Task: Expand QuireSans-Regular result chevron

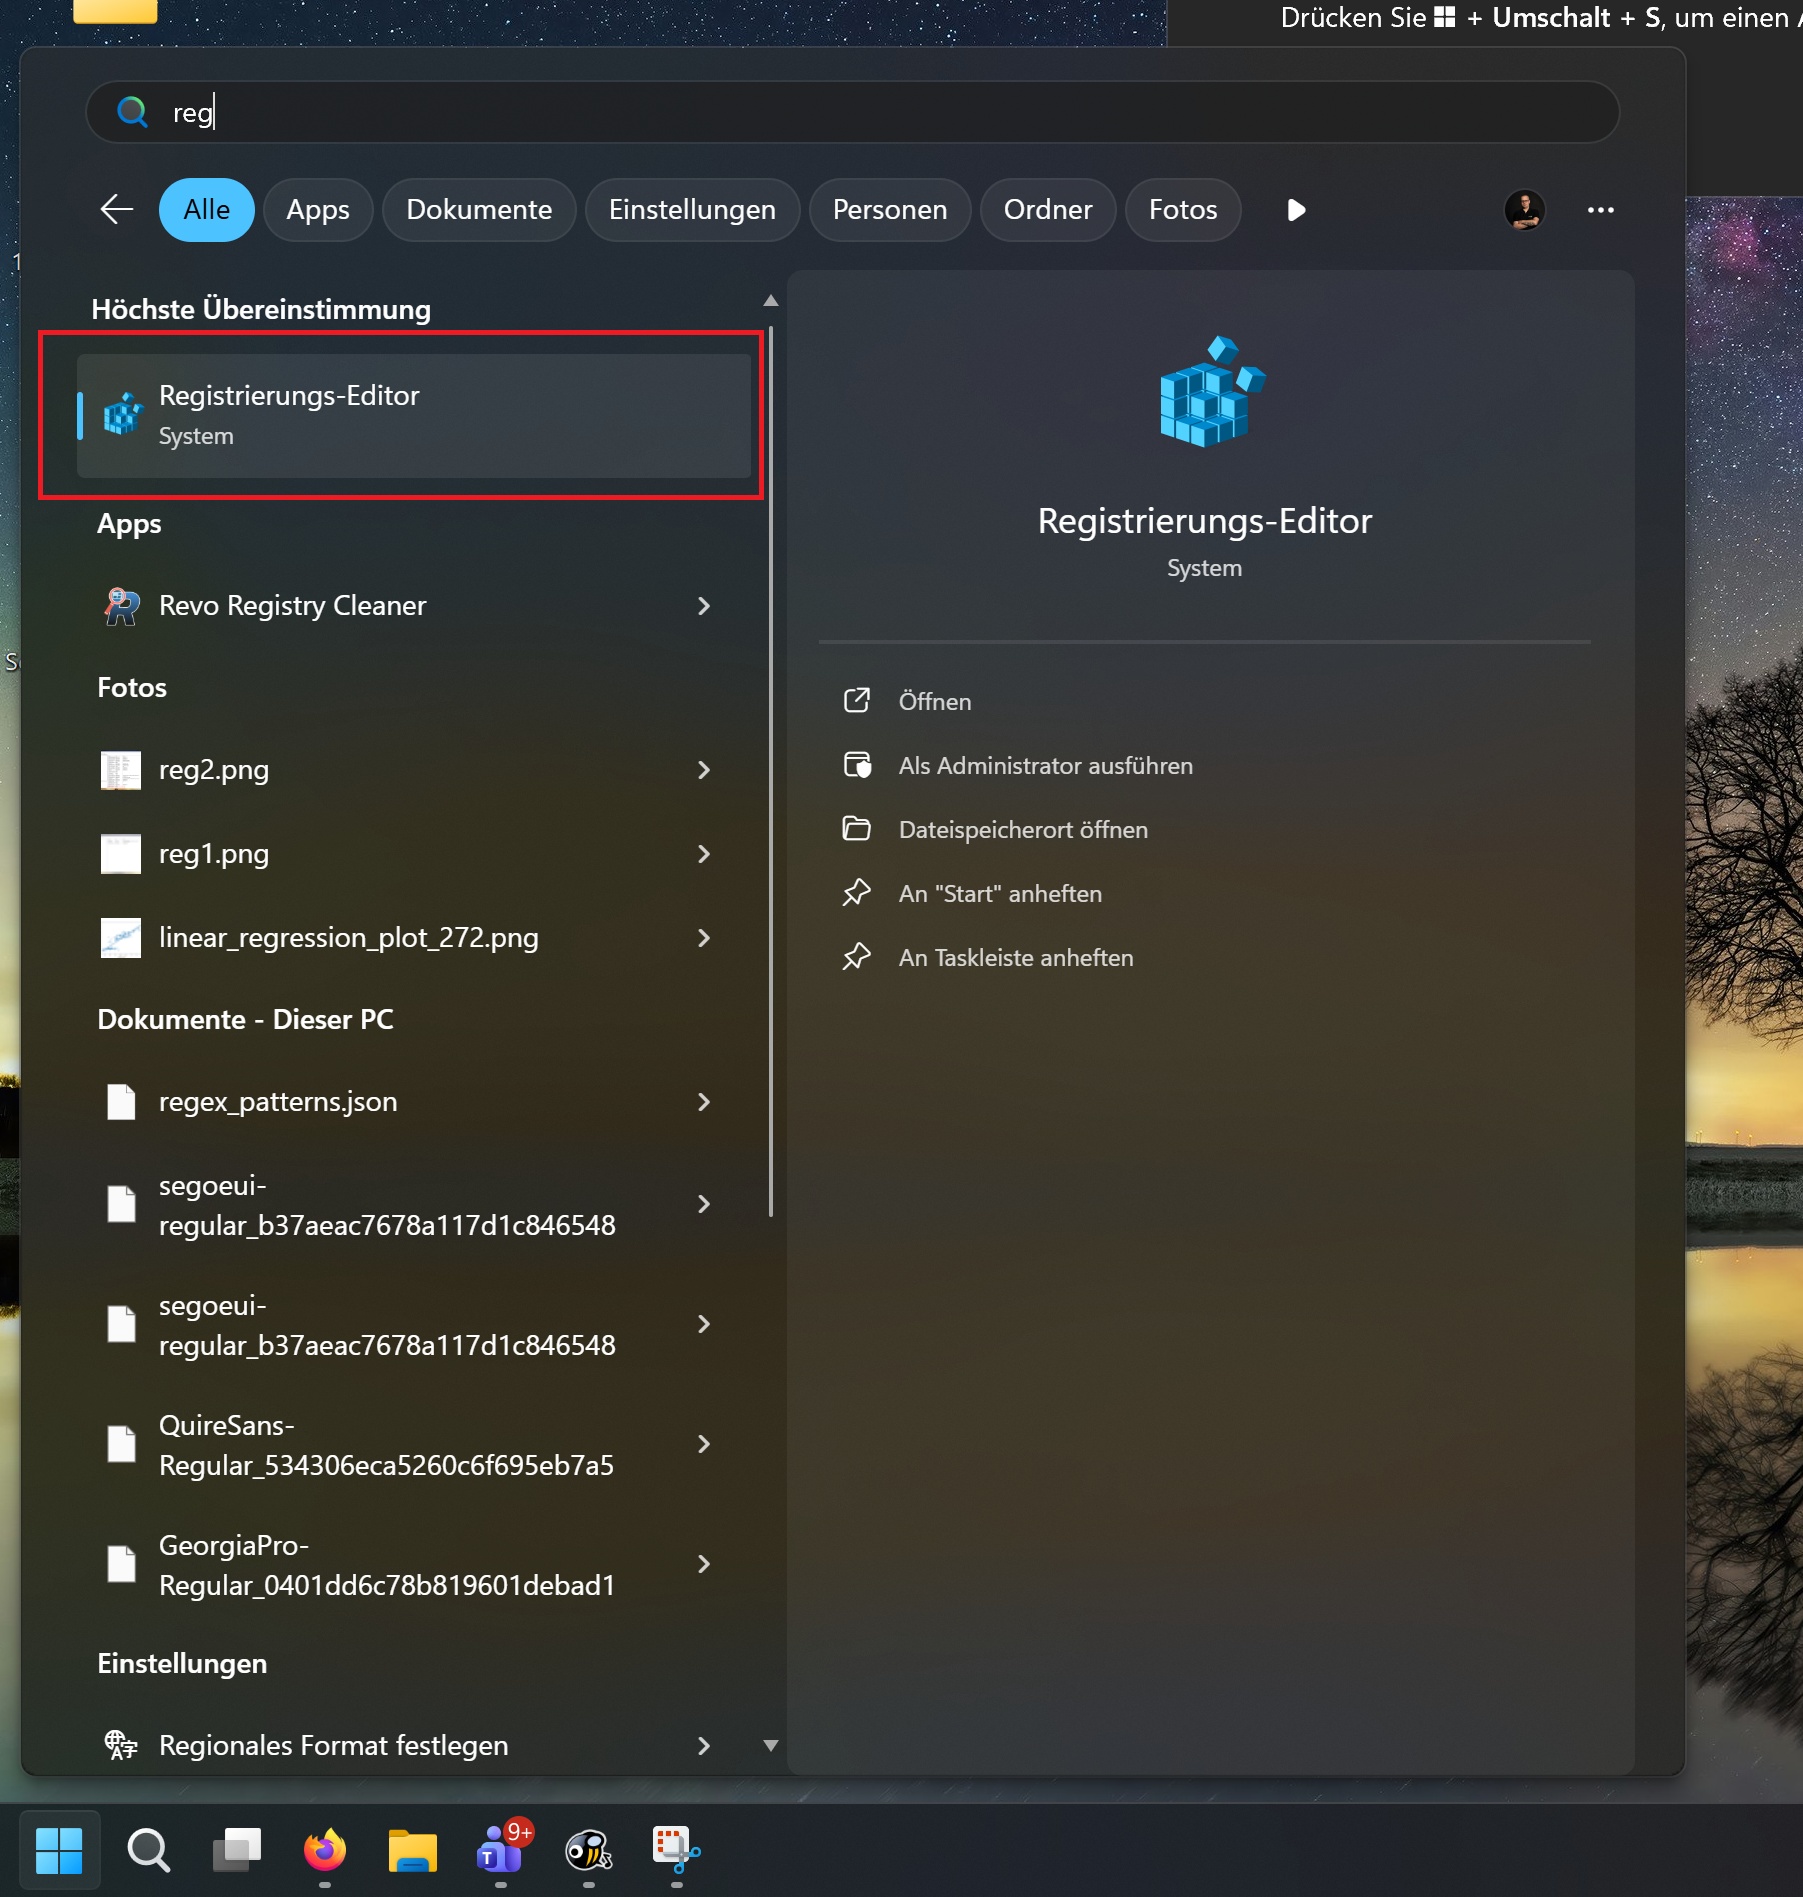Action: point(704,1444)
